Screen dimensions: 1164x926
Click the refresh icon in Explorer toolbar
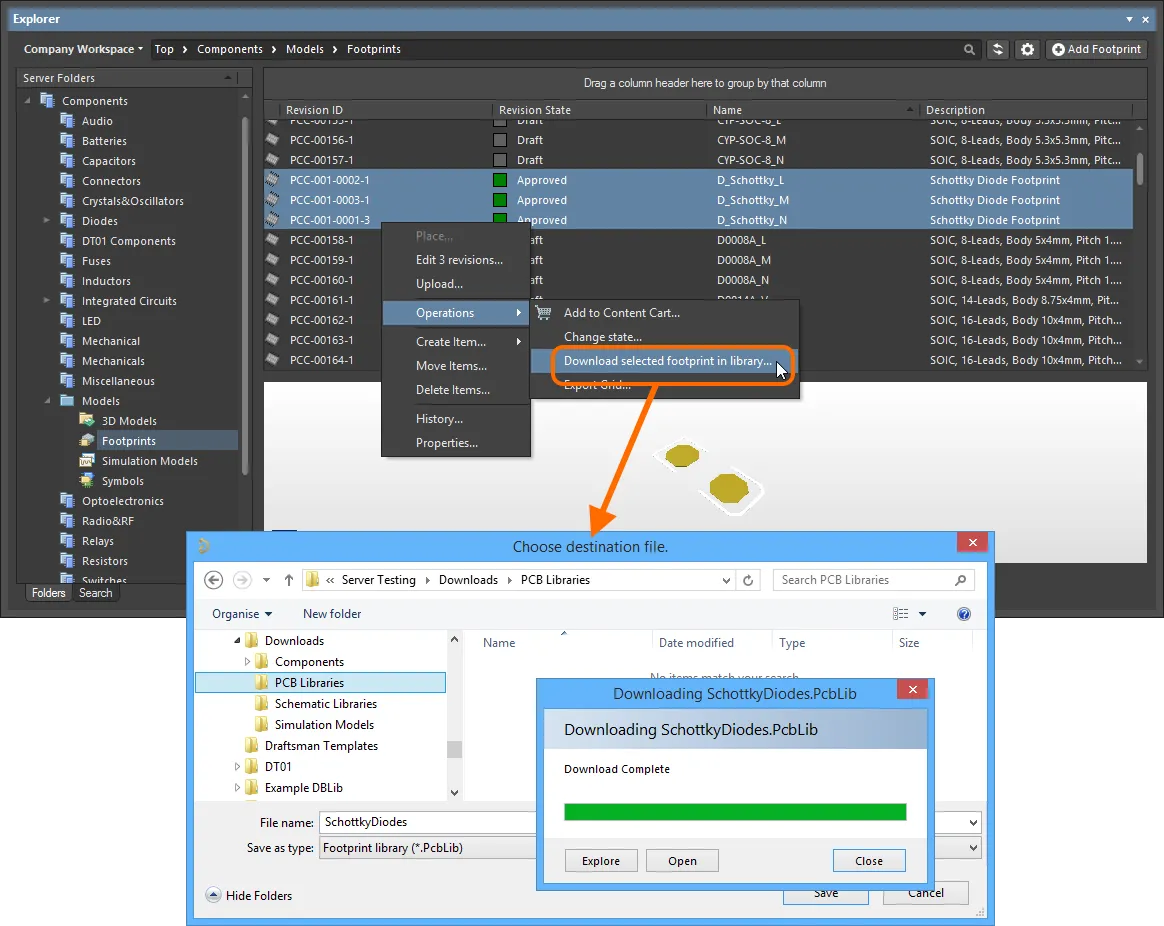pyautogui.click(x=997, y=49)
